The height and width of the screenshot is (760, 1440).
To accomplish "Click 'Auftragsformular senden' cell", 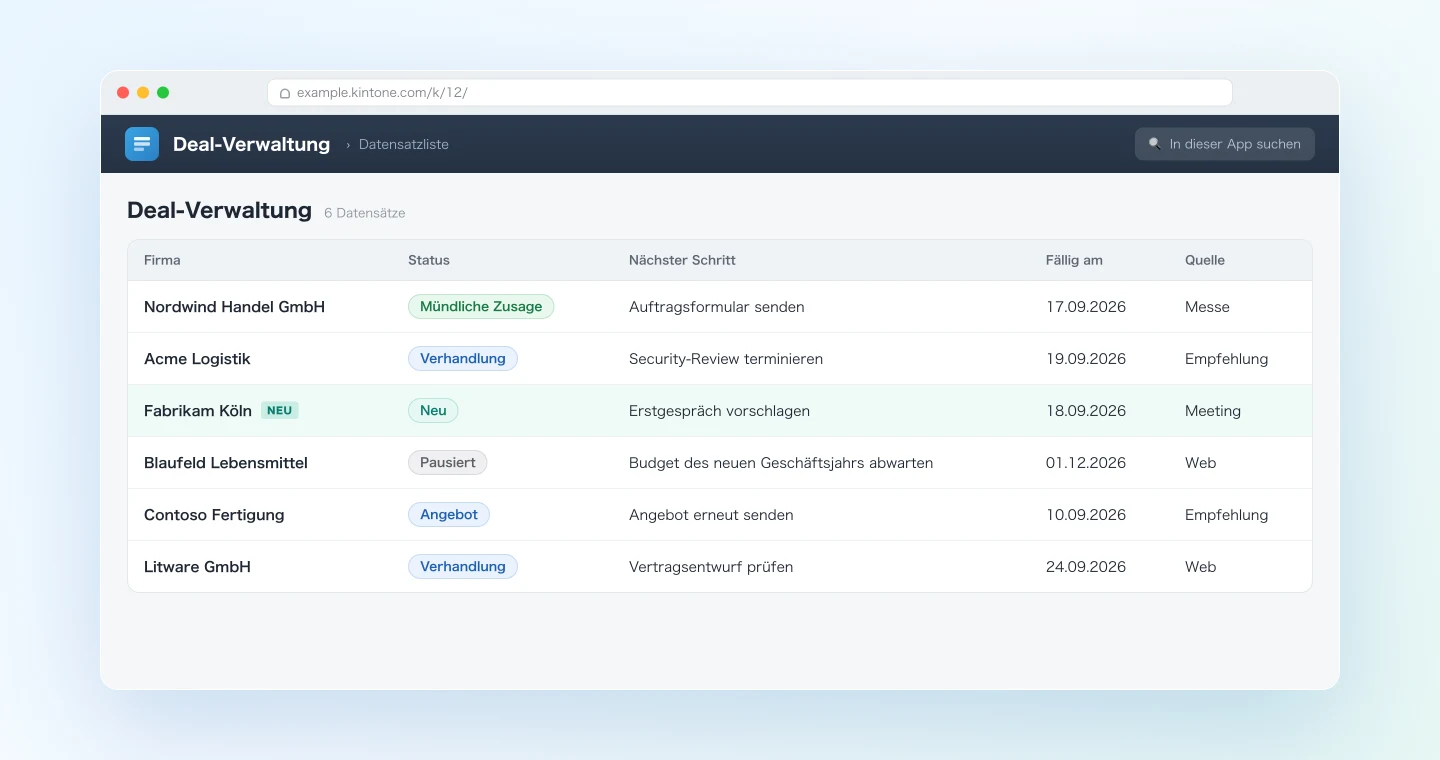I will [x=717, y=307].
